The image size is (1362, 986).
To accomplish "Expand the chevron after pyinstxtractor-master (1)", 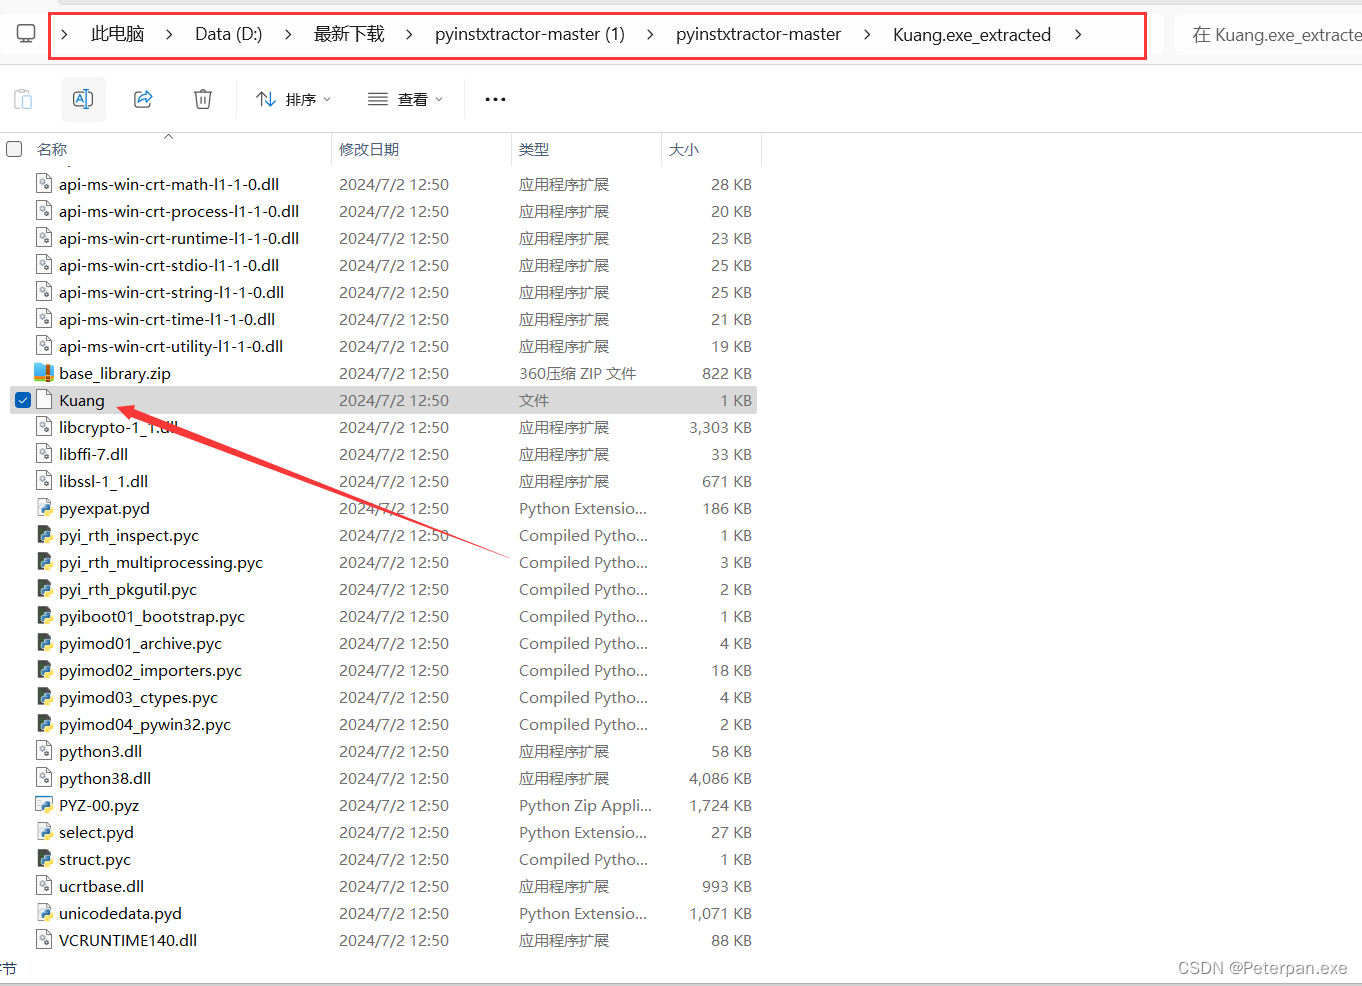I will click(x=650, y=34).
